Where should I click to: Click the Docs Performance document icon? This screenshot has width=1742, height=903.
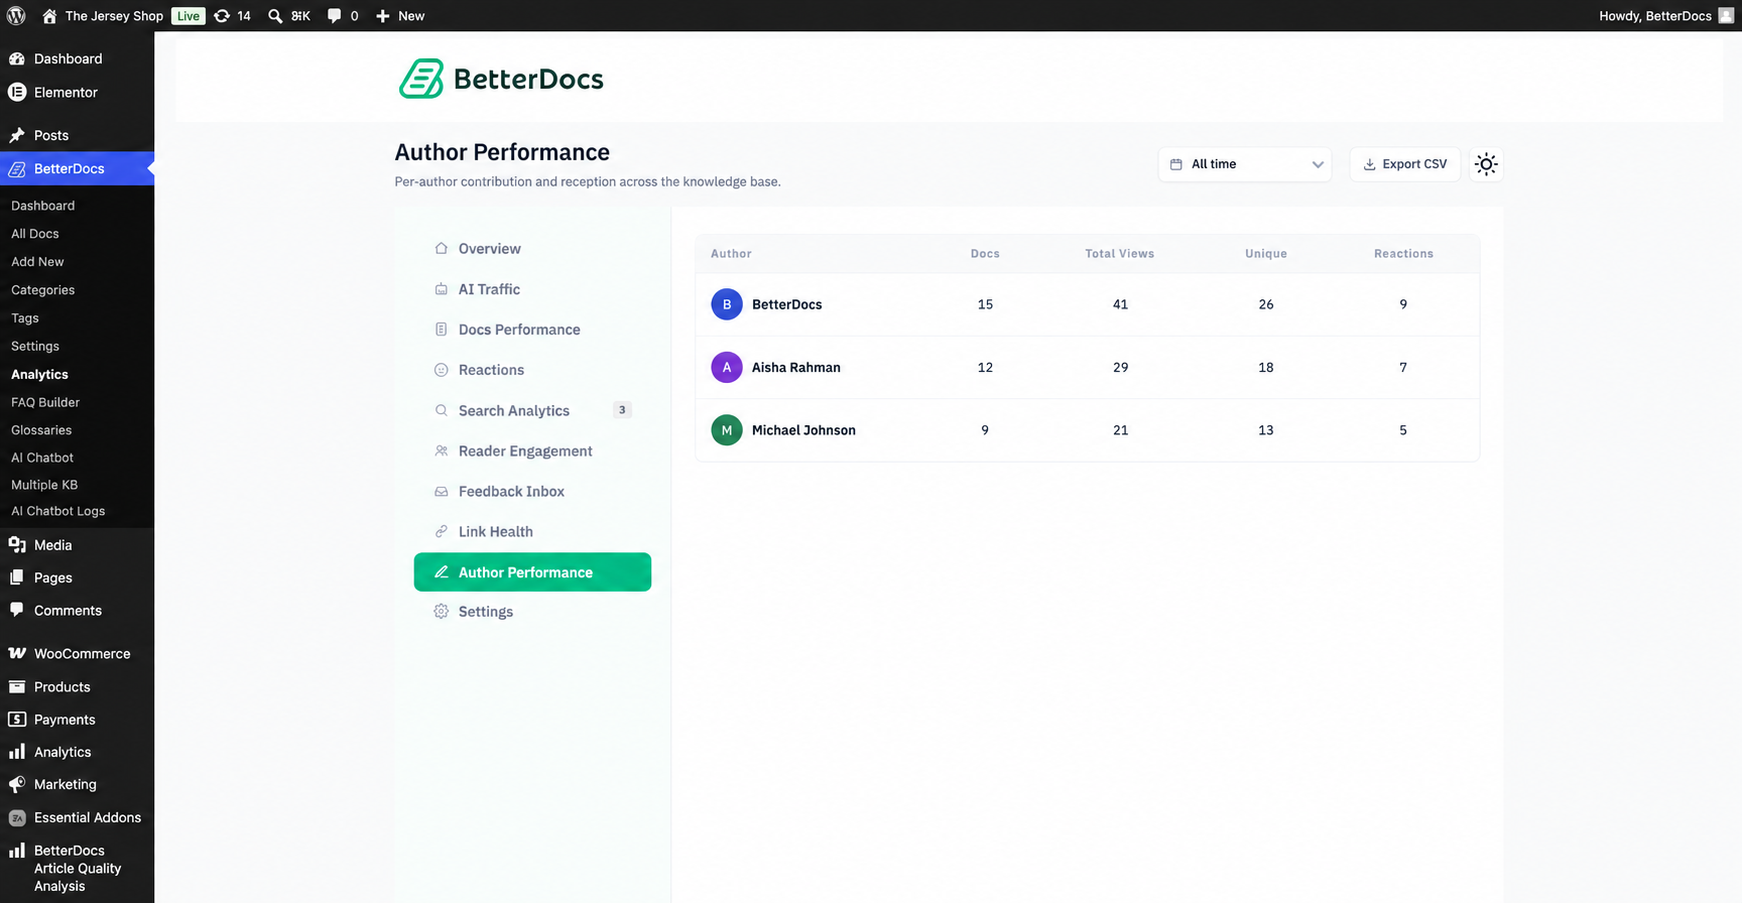(441, 329)
